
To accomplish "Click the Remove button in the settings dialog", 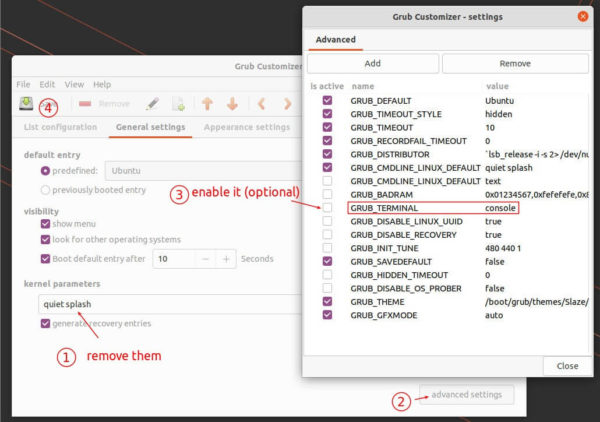I will click(x=515, y=64).
